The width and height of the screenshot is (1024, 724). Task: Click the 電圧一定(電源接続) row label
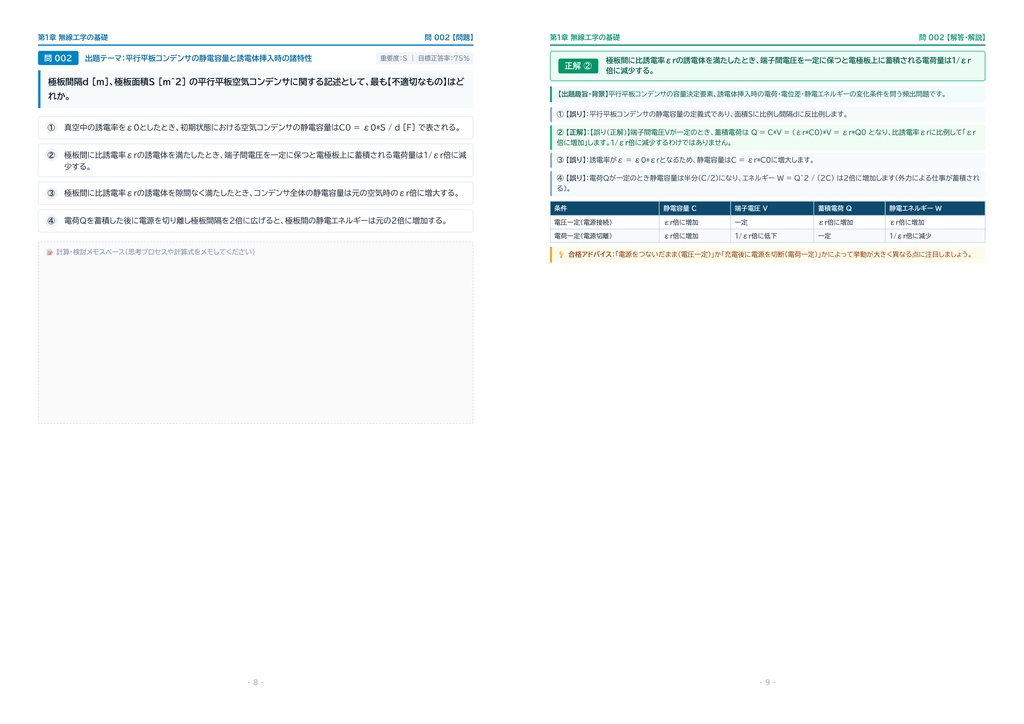tap(605, 222)
